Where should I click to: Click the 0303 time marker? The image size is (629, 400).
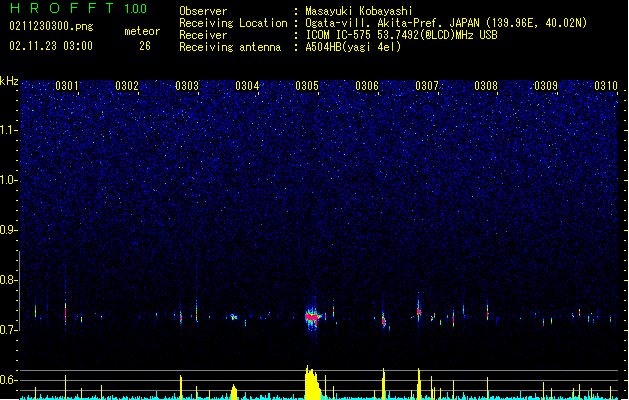(187, 85)
